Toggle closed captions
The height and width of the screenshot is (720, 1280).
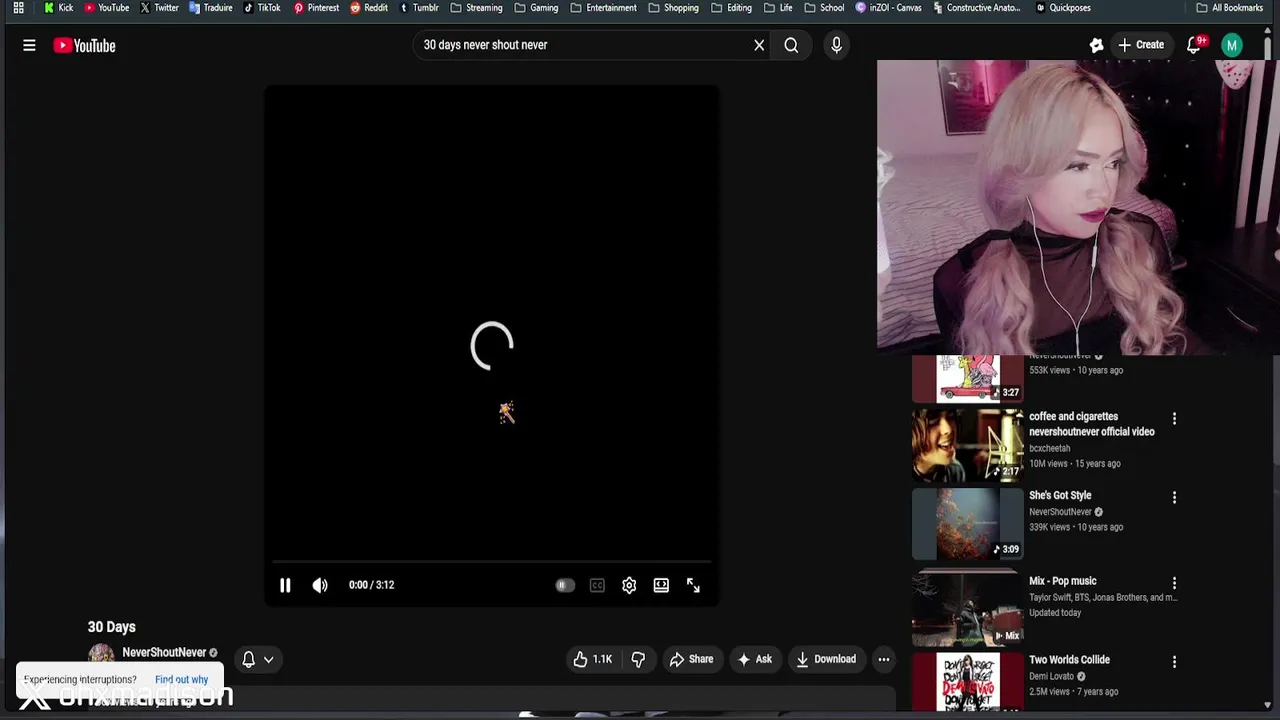pyautogui.click(x=597, y=585)
